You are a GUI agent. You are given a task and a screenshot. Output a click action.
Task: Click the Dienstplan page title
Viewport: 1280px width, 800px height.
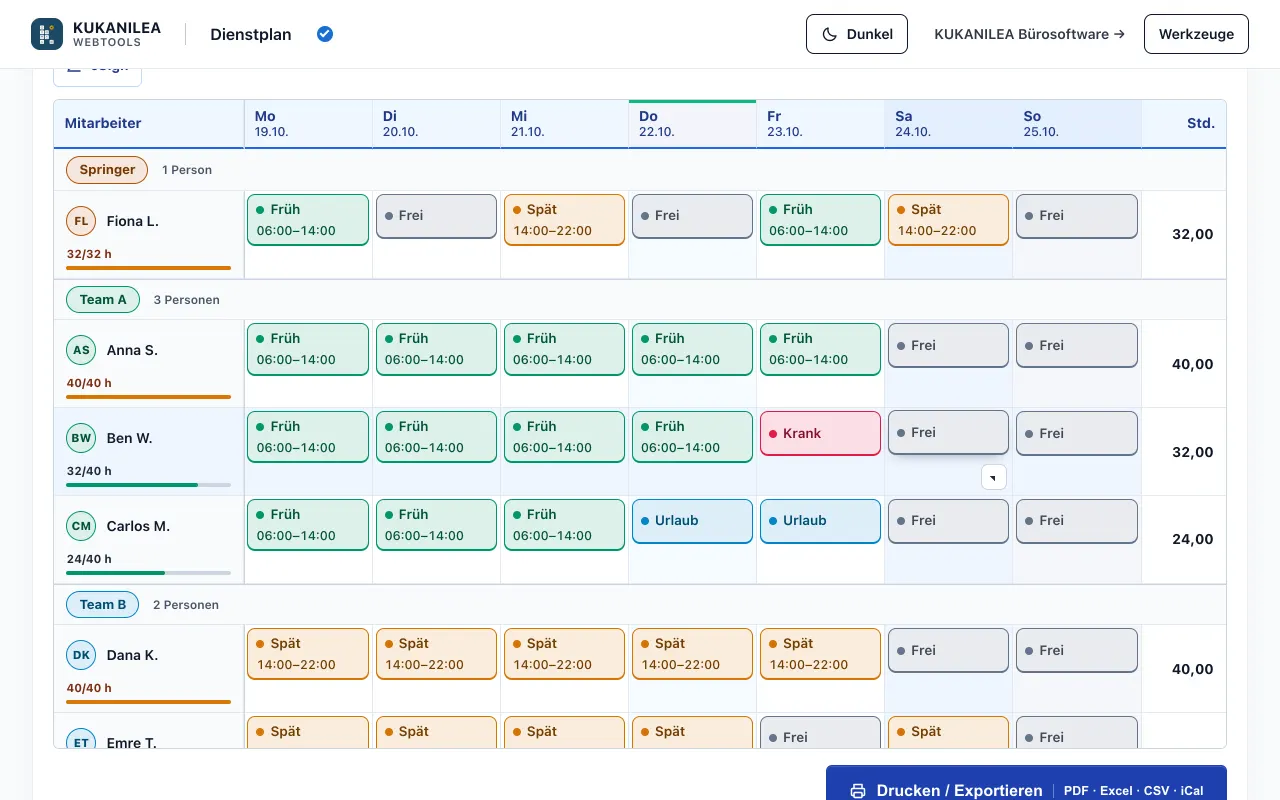point(251,34)
